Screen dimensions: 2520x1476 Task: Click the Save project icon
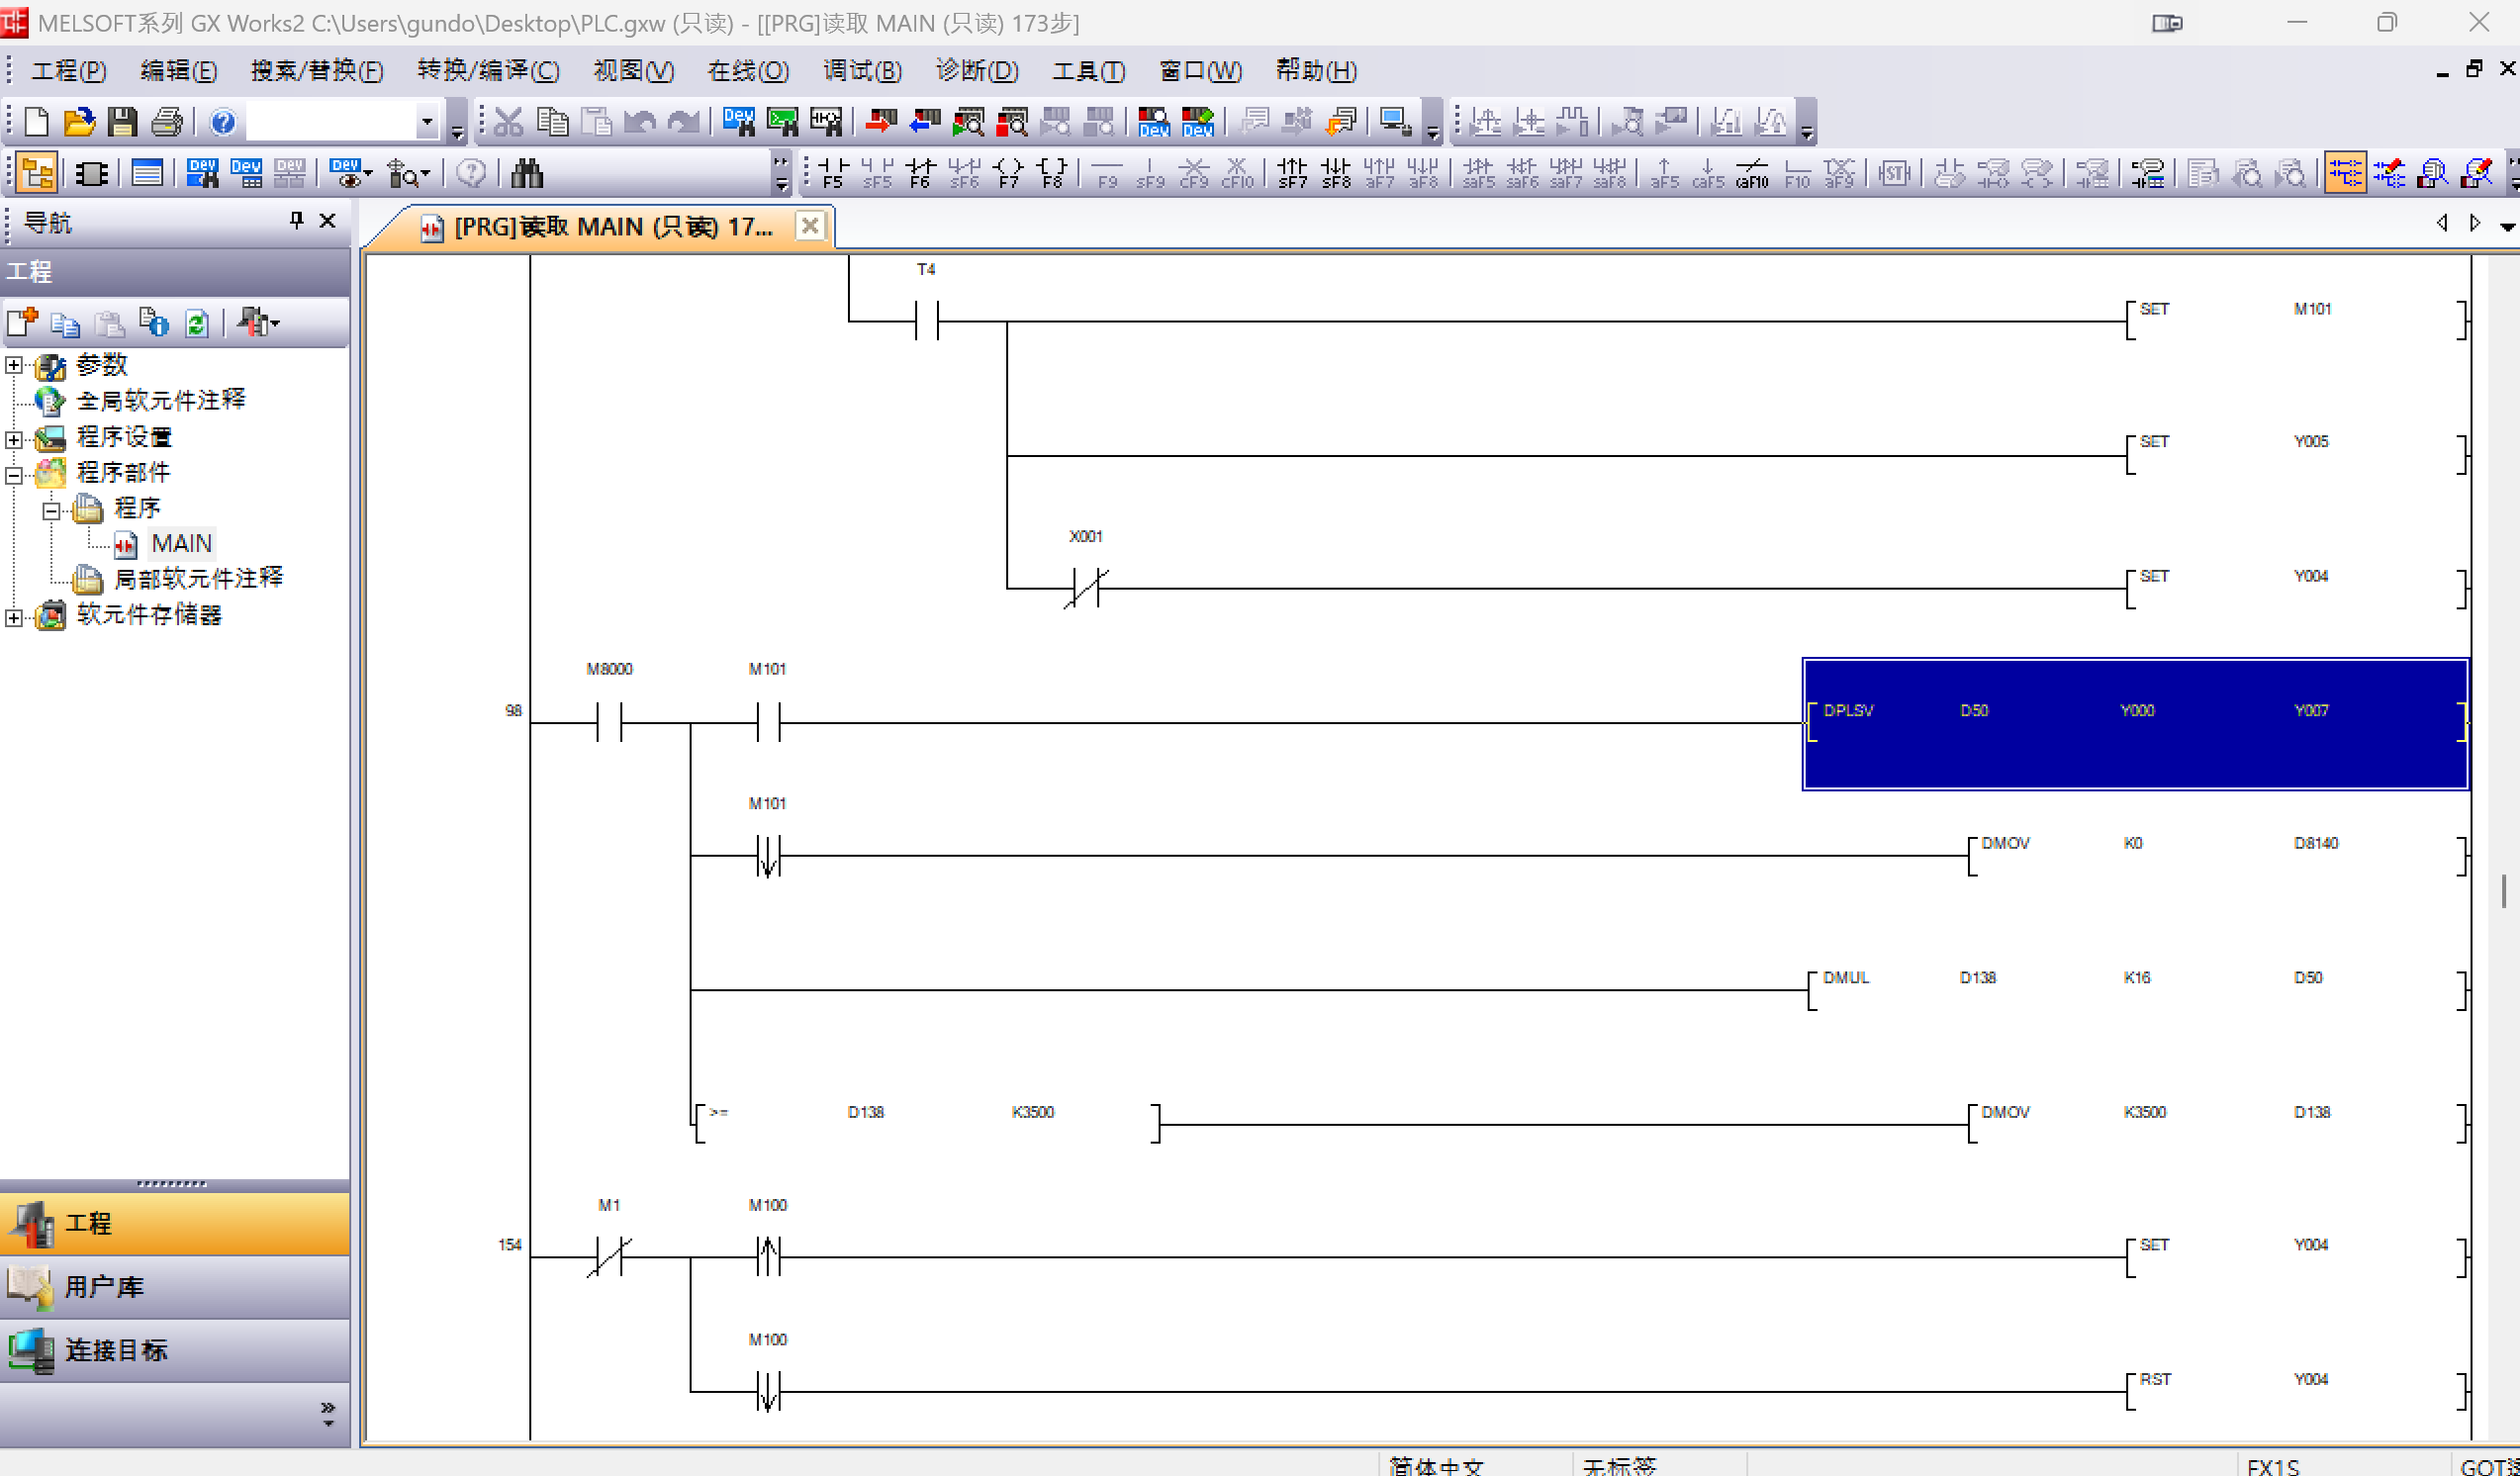point(122,122)
